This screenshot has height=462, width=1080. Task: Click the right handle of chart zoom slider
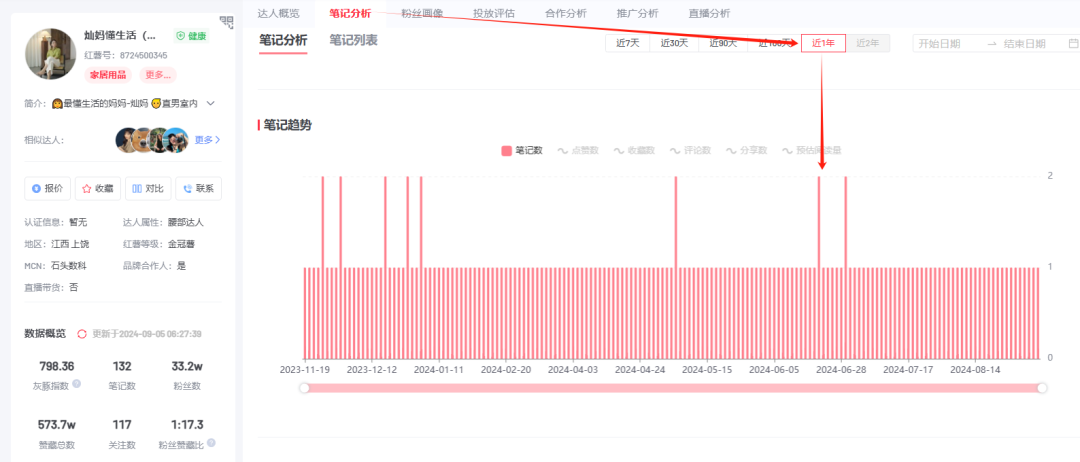[x=1042, y=388]
